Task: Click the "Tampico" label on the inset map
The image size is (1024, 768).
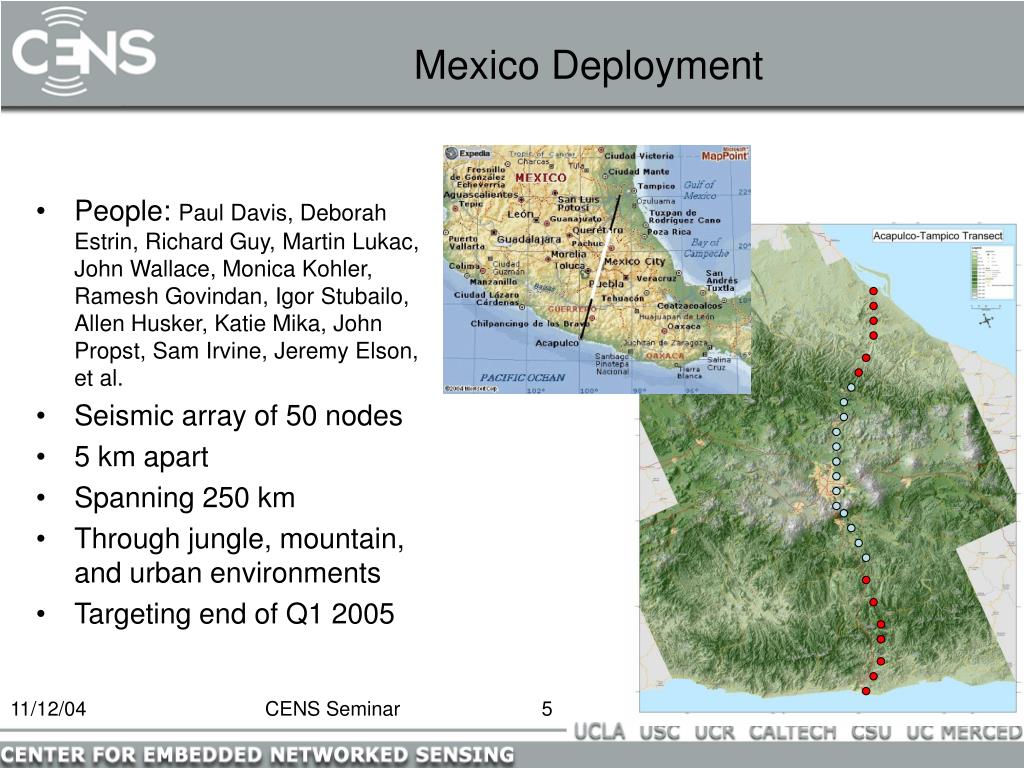Action: pyautogui.click(x=656, y=186)
